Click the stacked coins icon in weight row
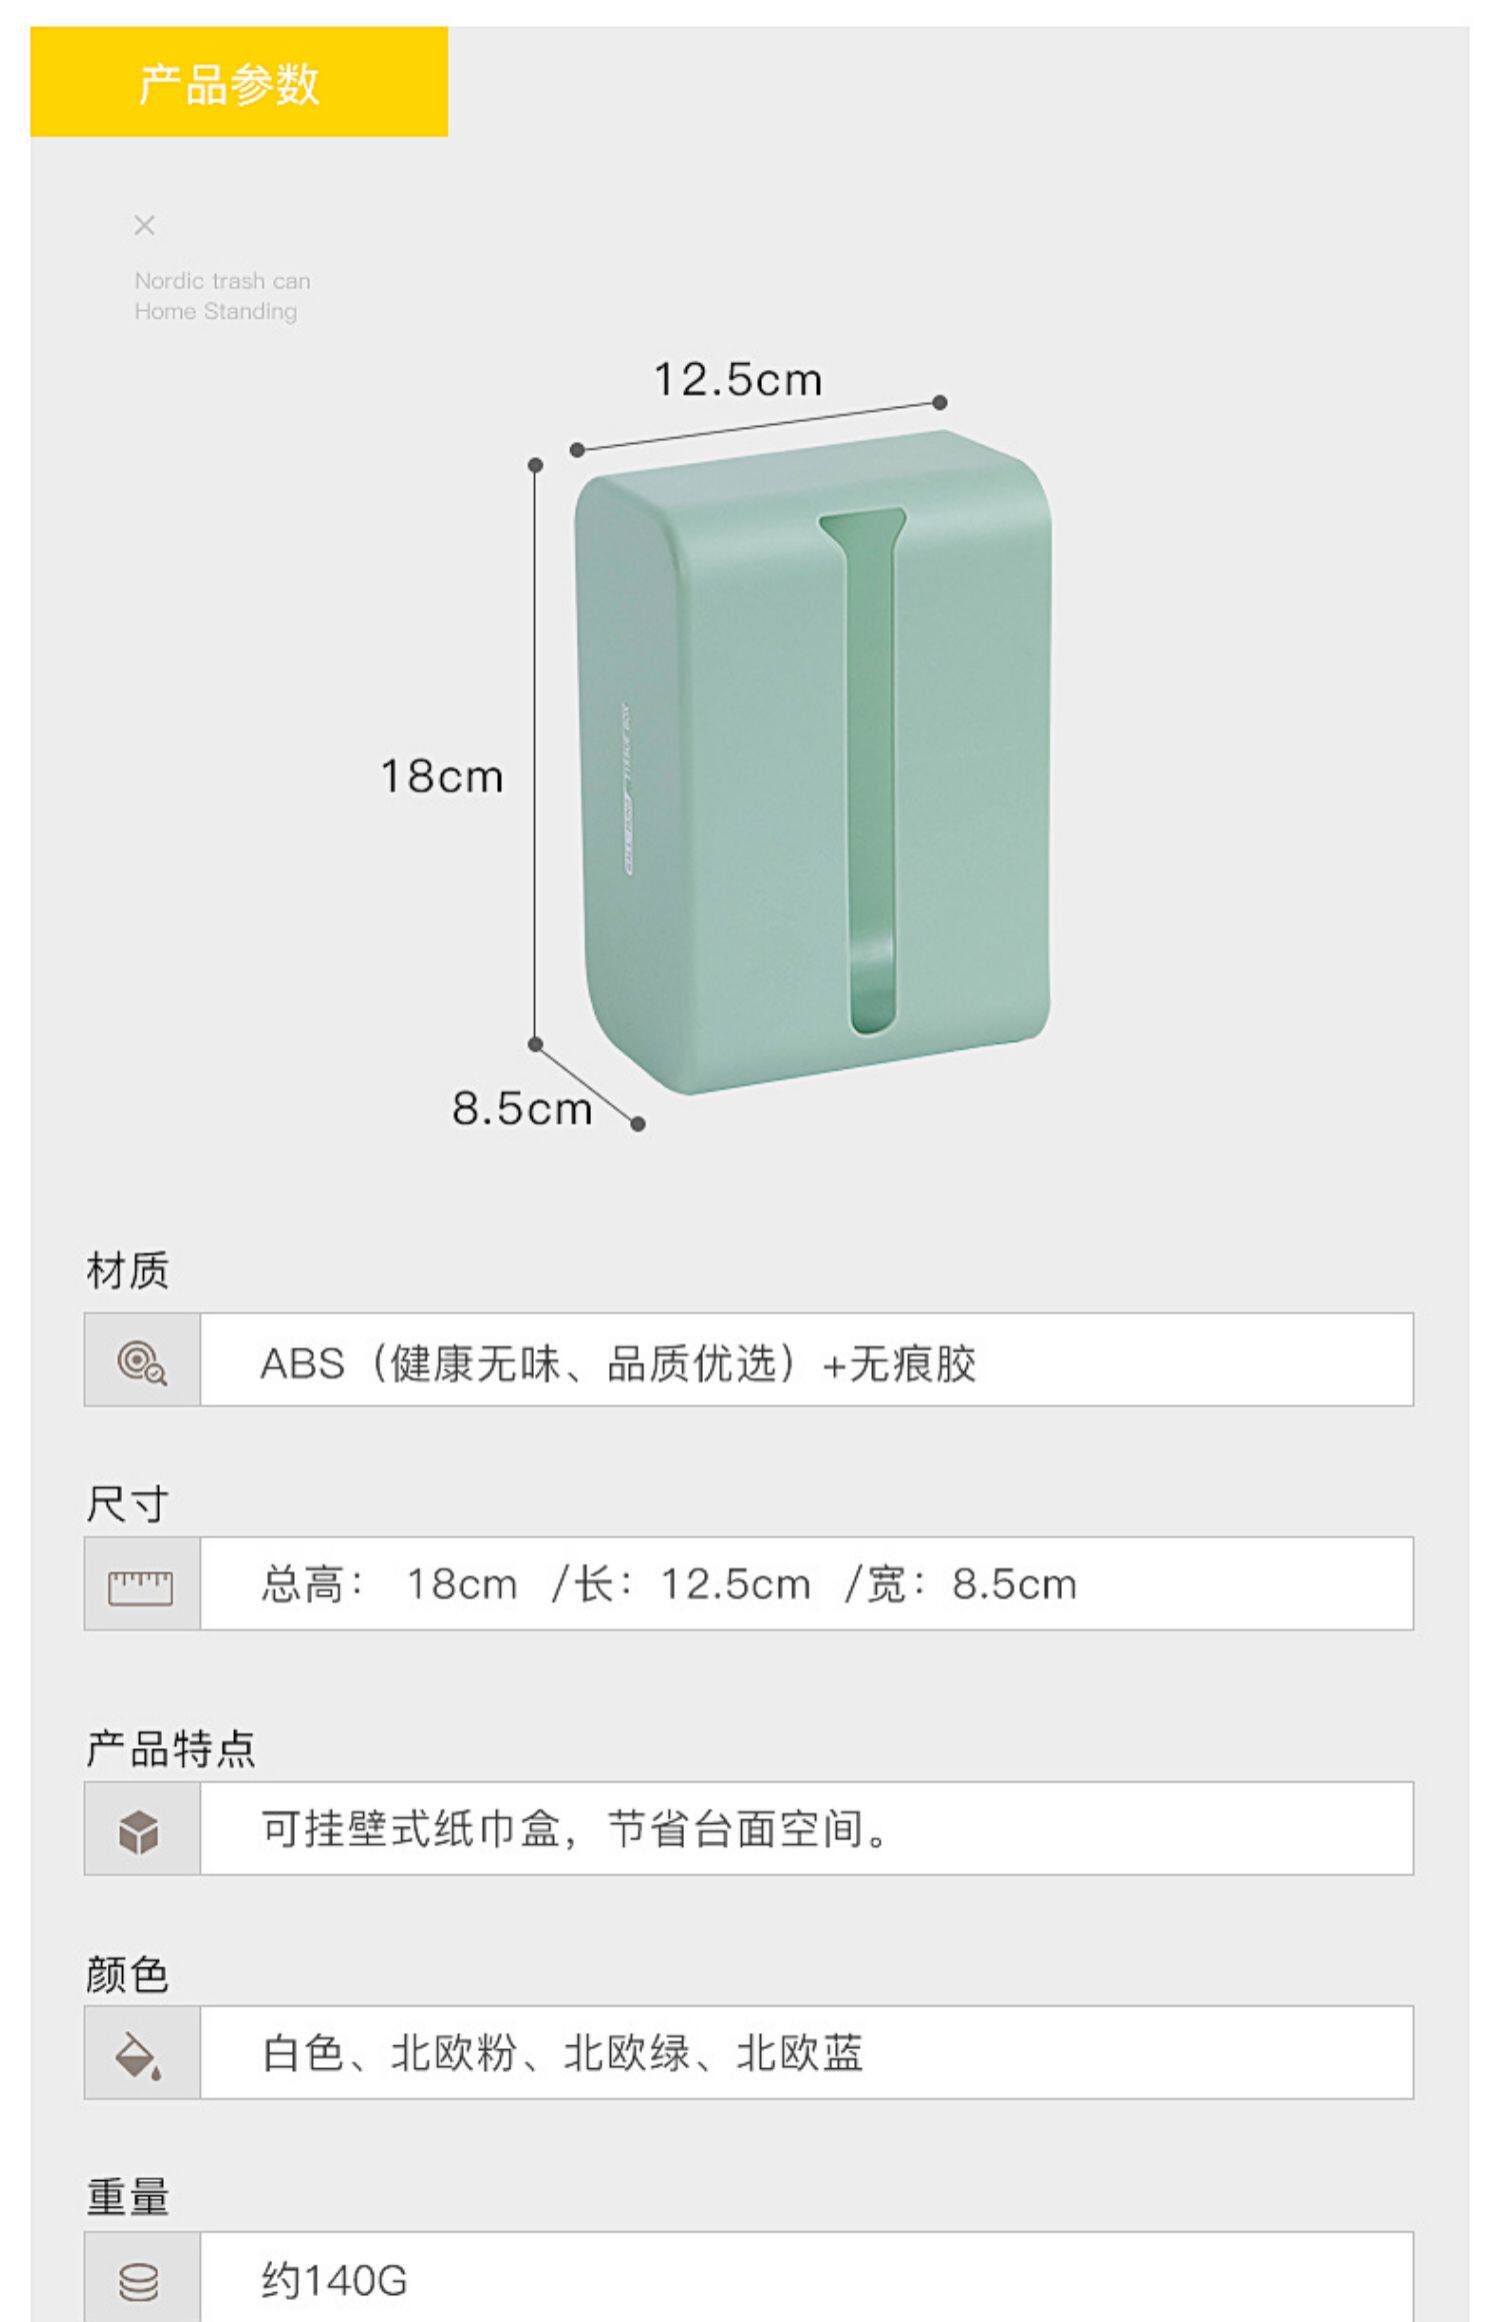The image size is (1500, 2322). tap(139, 2282)
